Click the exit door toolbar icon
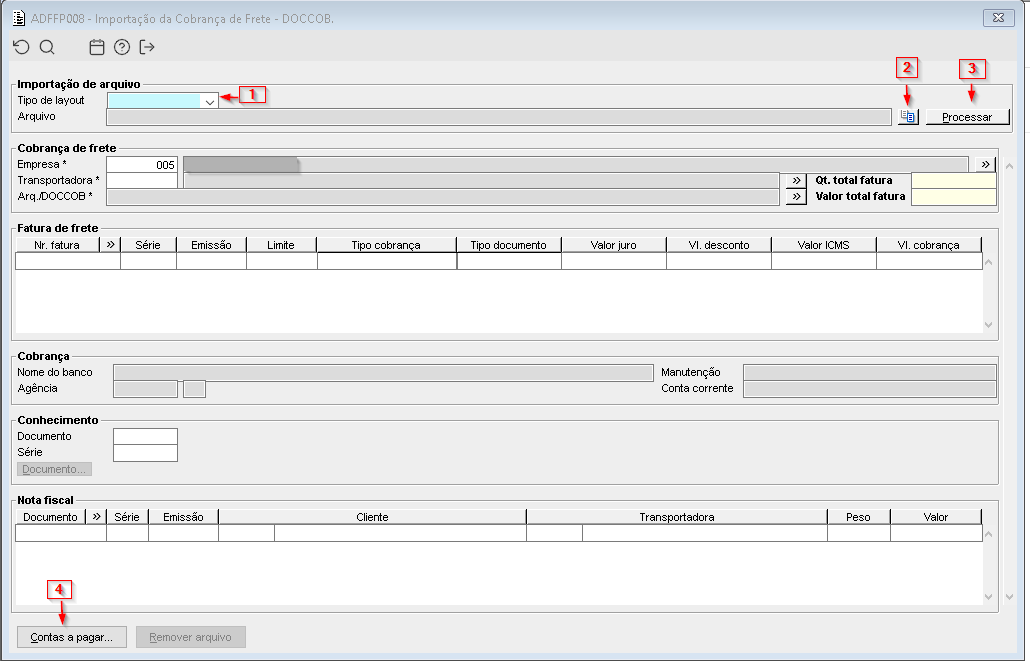Viewport: 1030px width, 661px height. click(x=147, y=47)
